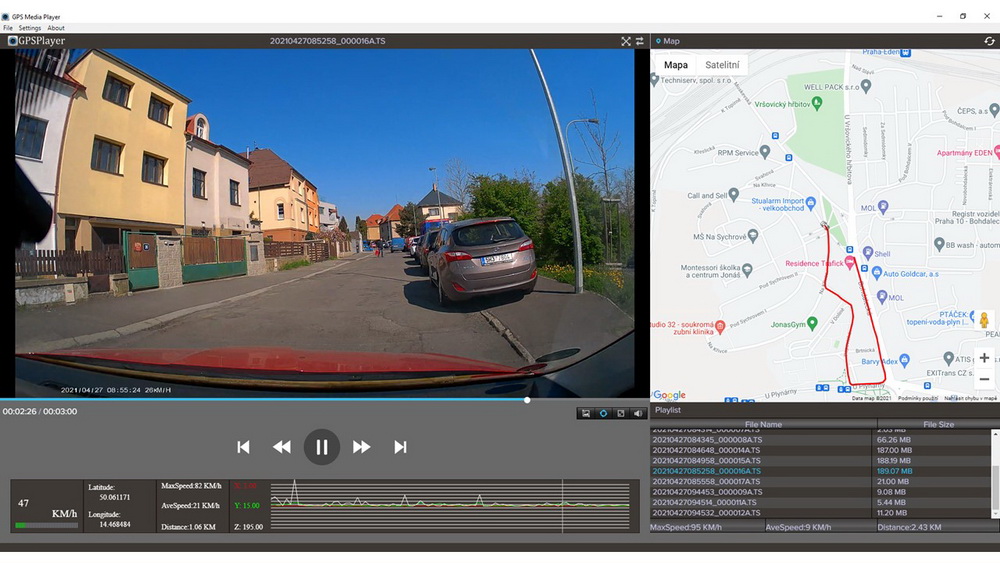Sort playlist by File Name header

pos(763,424)
